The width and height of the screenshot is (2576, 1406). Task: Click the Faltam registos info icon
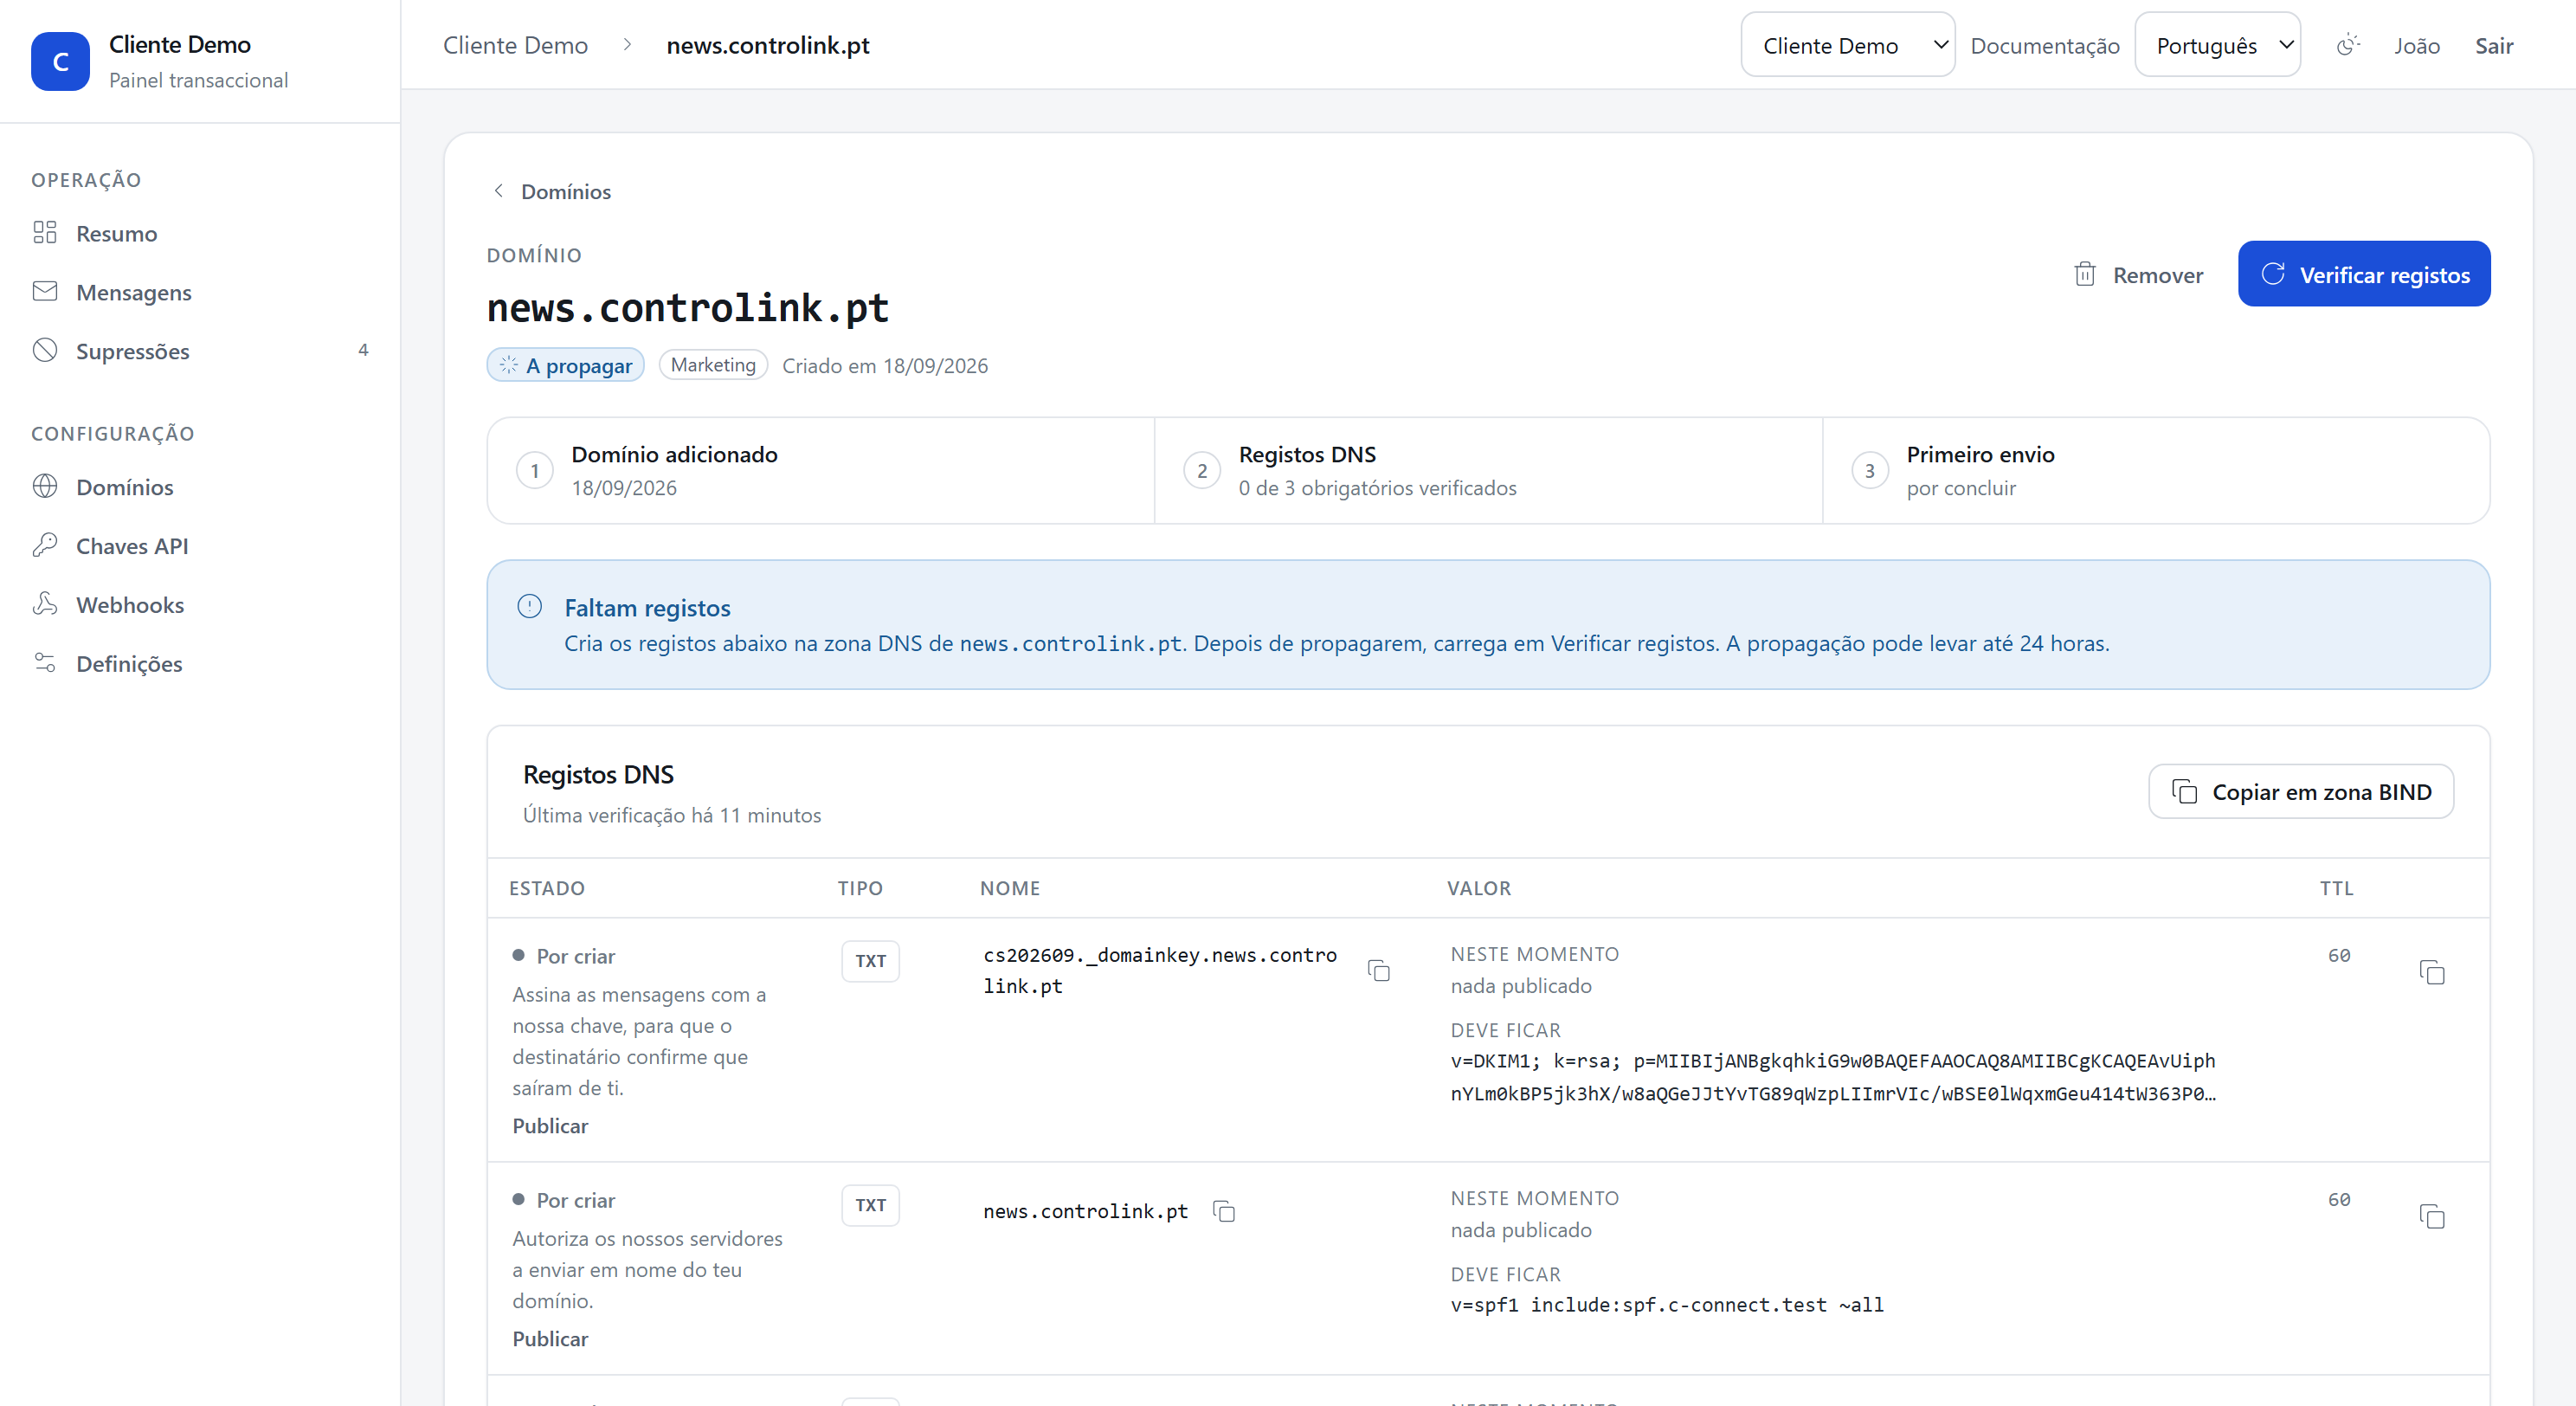point(529,606)
